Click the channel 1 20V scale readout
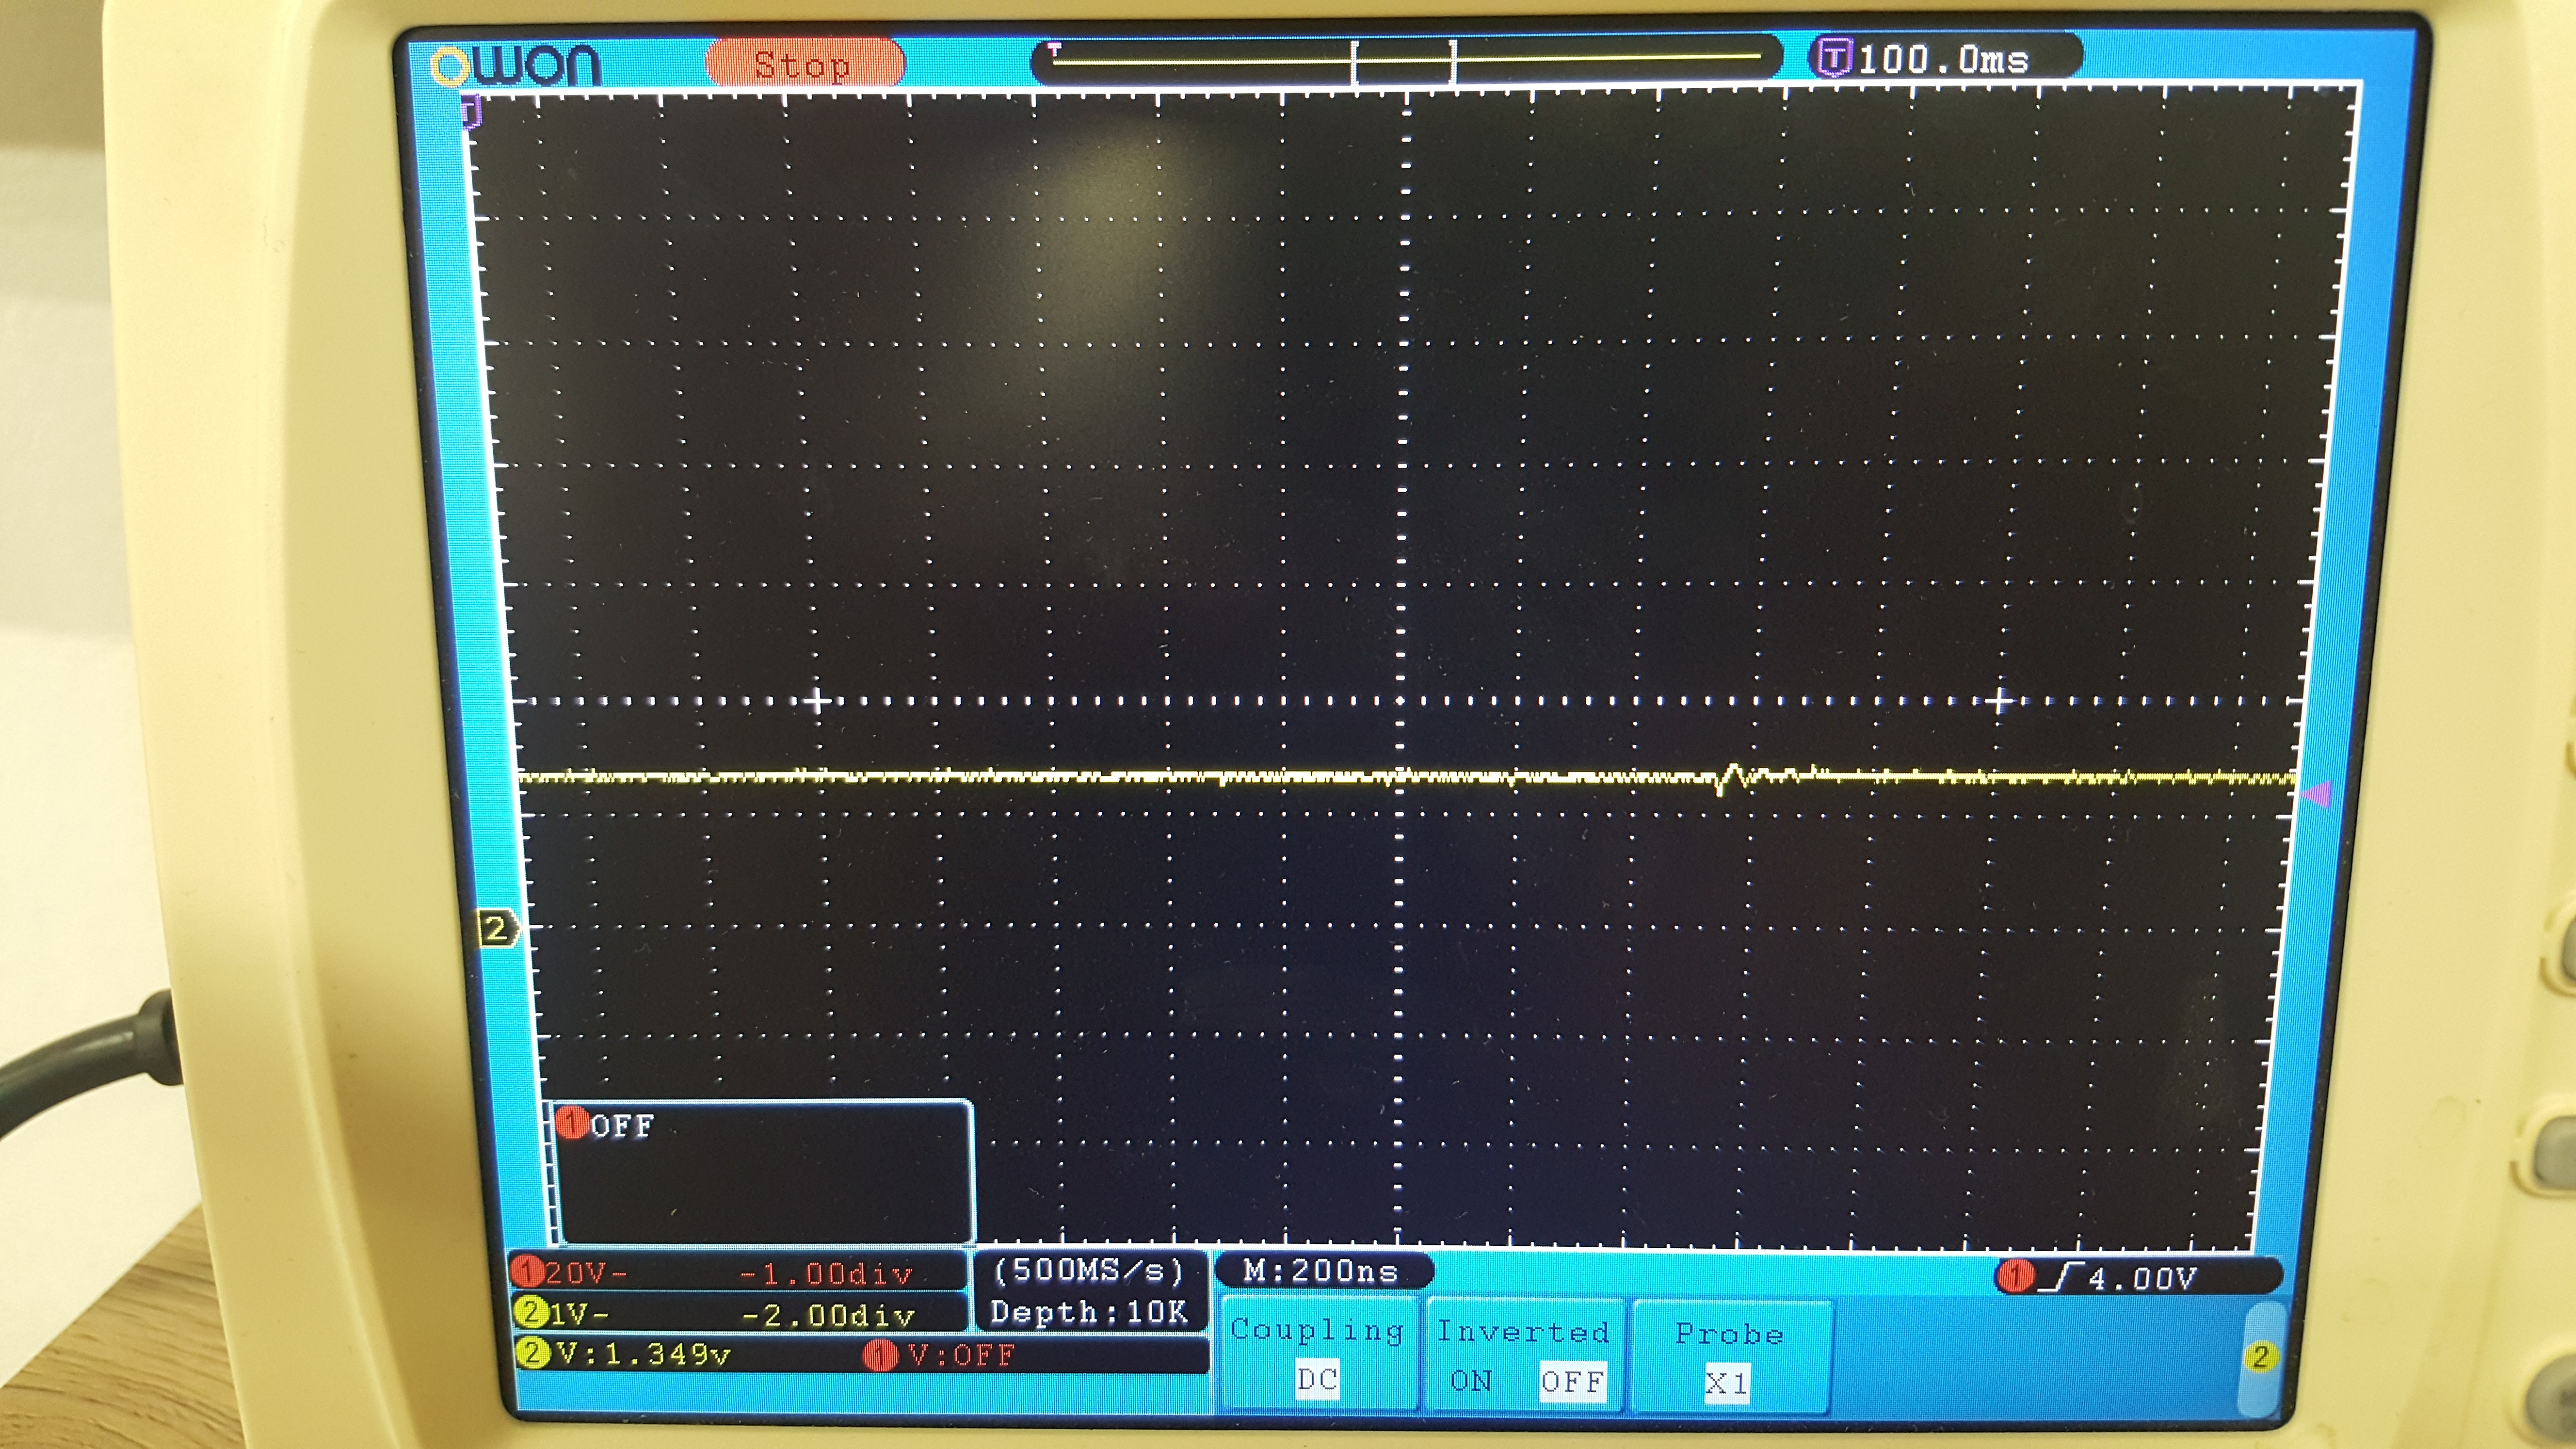 tap(587, 1273)
